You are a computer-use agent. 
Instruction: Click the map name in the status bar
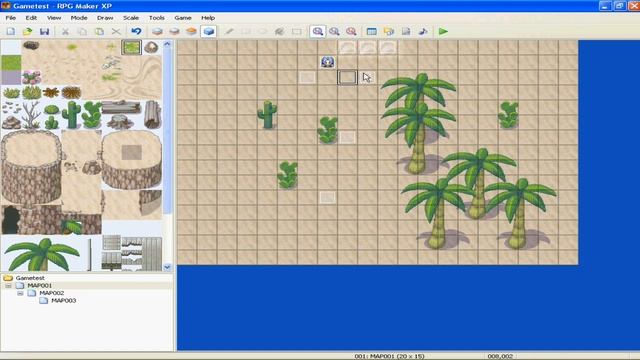(x=389, y=356)
